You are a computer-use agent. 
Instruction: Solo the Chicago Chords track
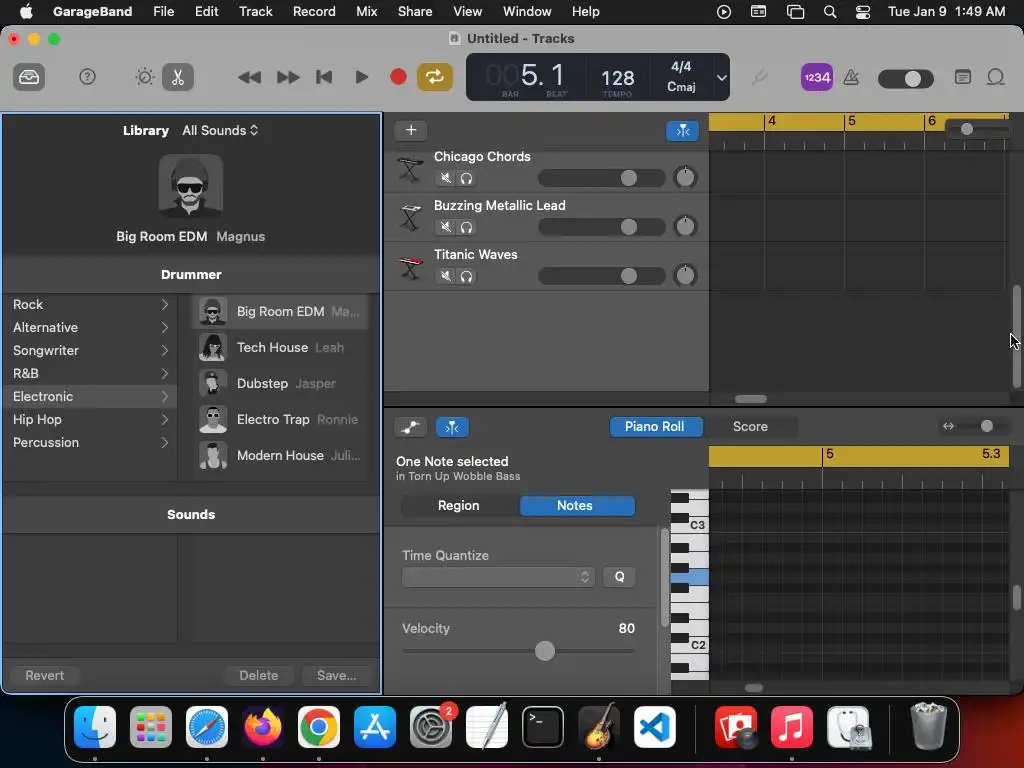tap(466, 178)
